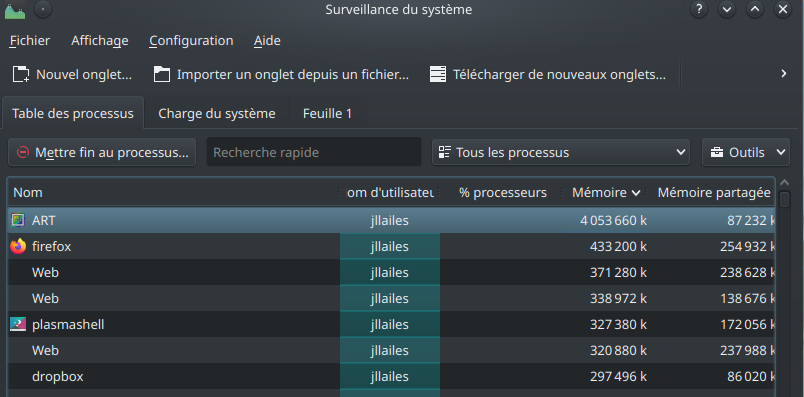
Task: Open the Affichage menu
Action: point(99,41)
